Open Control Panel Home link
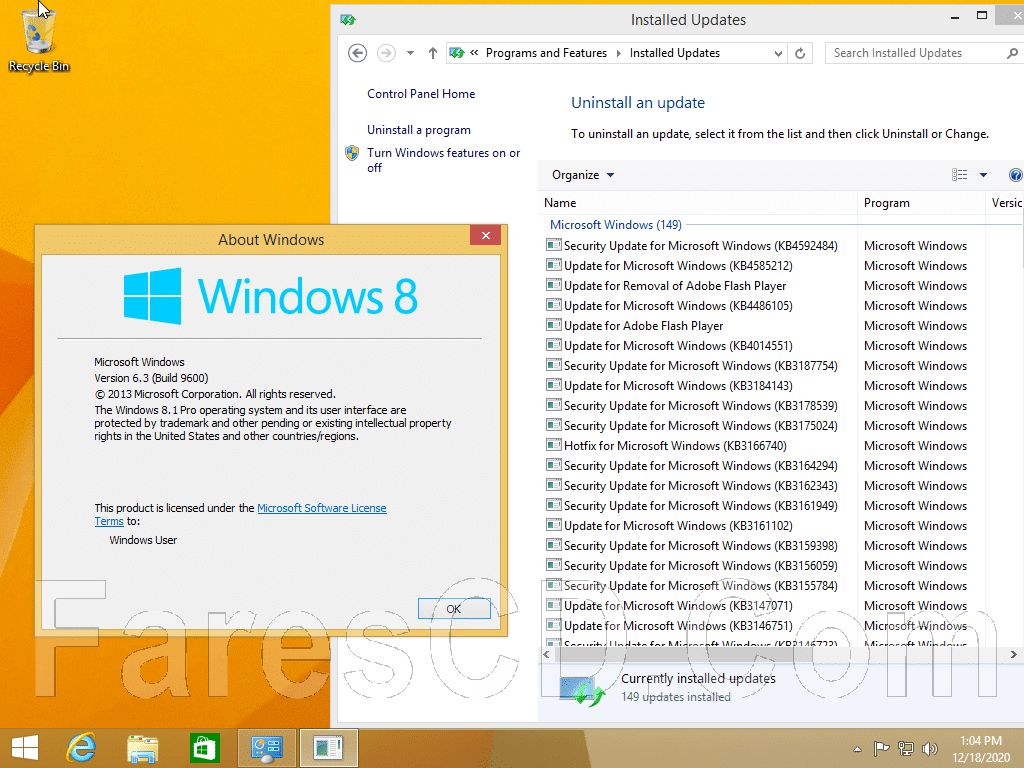This screenshot has width=1024, height=768. 421,94
